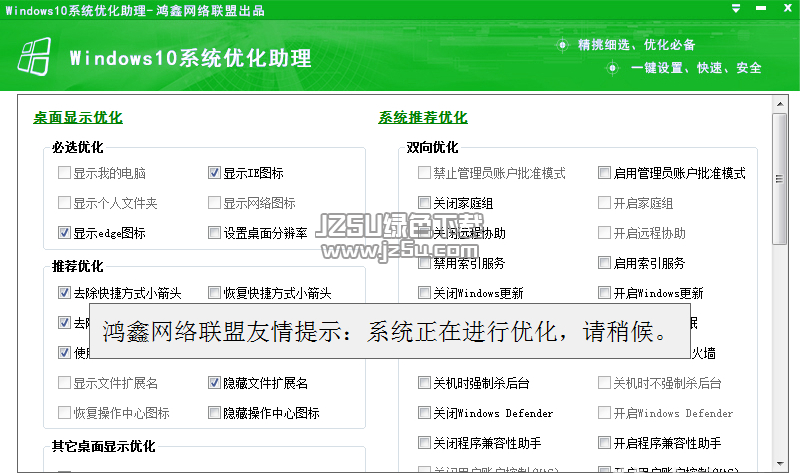Enable 启用管理员账户批准模式 checkbox

click(604, 172)
